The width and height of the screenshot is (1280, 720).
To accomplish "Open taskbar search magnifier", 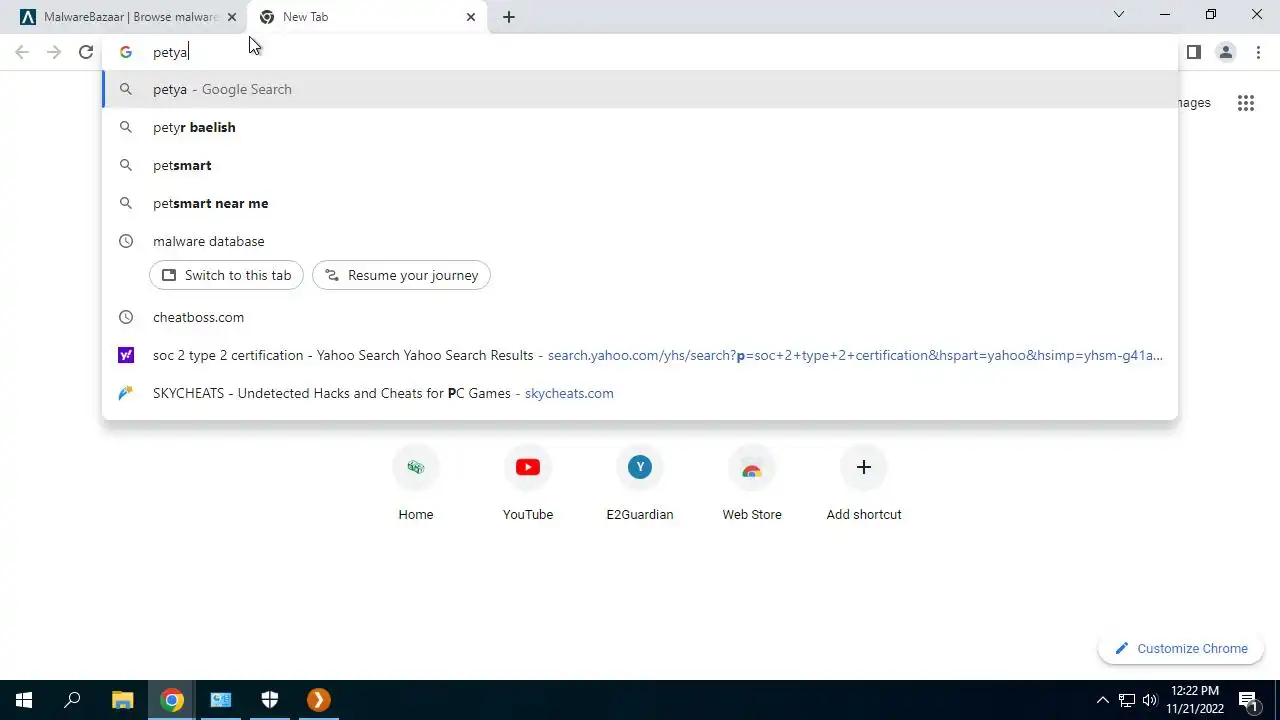I will click(72, 700).
